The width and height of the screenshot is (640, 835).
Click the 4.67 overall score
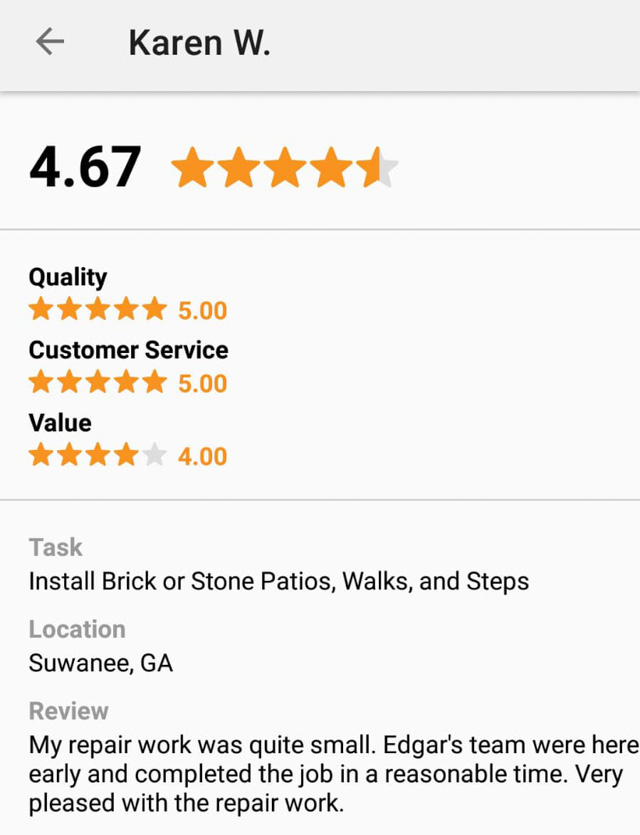click(85, 167)
